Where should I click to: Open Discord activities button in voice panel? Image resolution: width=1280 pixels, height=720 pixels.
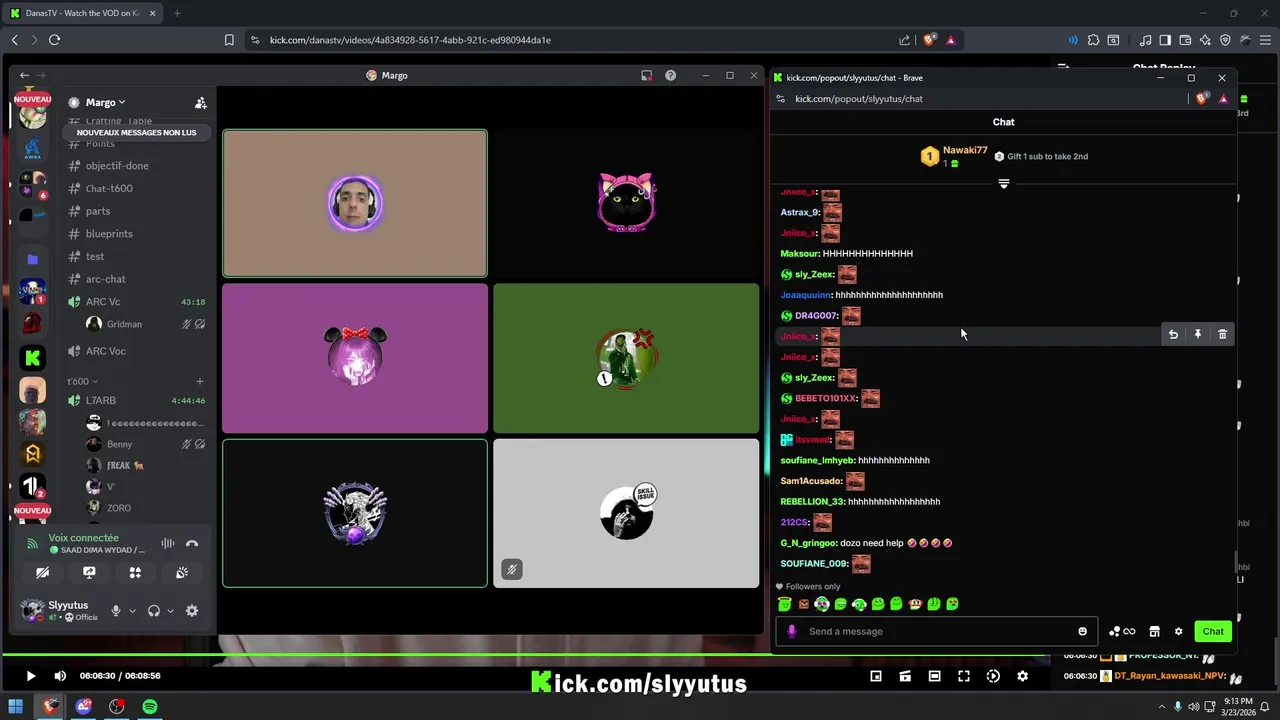coord(135,573)
